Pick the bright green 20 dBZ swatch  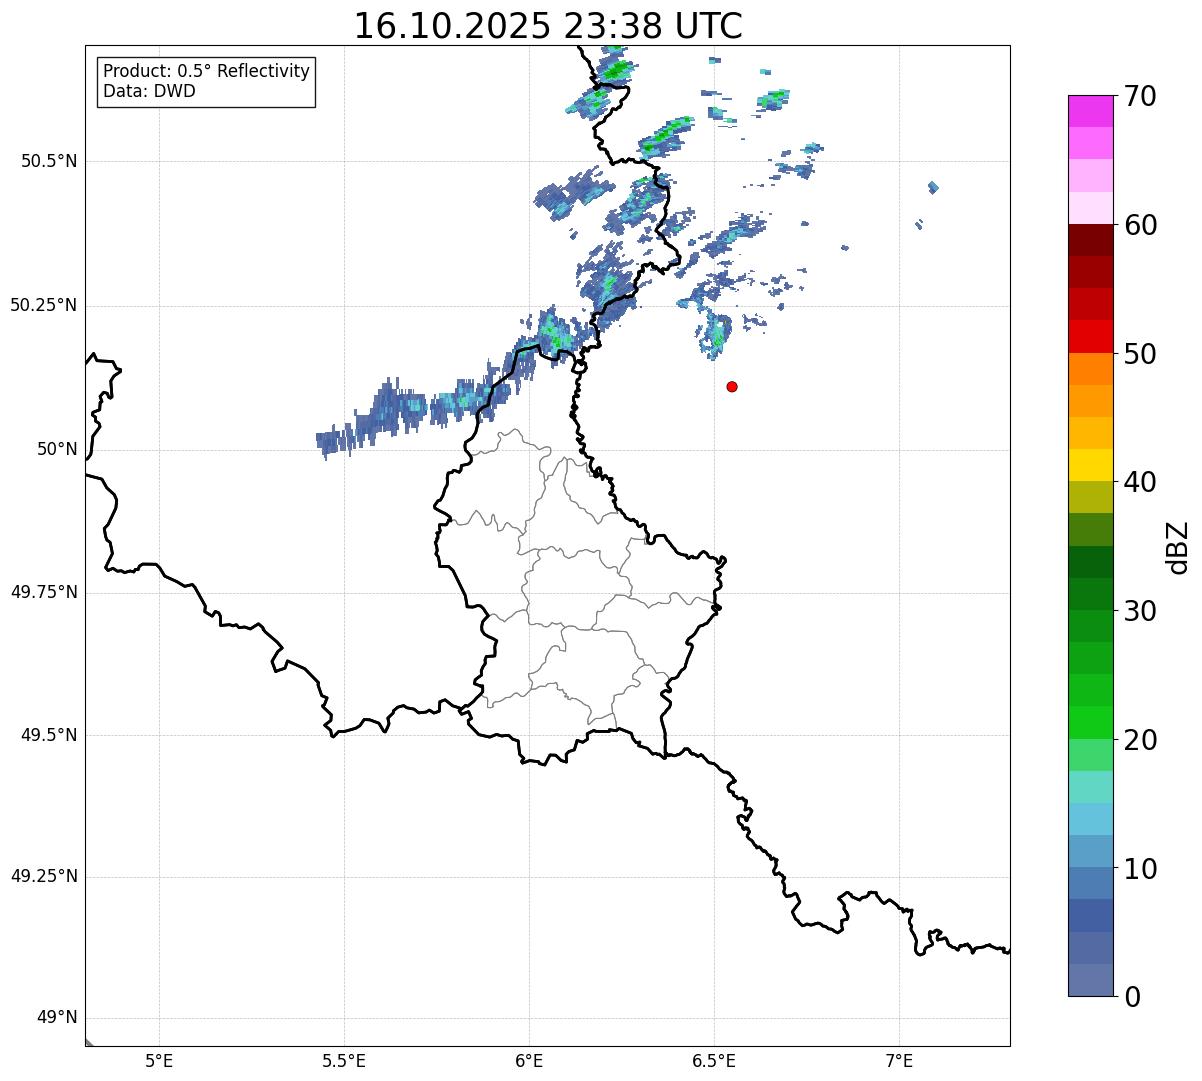[1090, 723]
